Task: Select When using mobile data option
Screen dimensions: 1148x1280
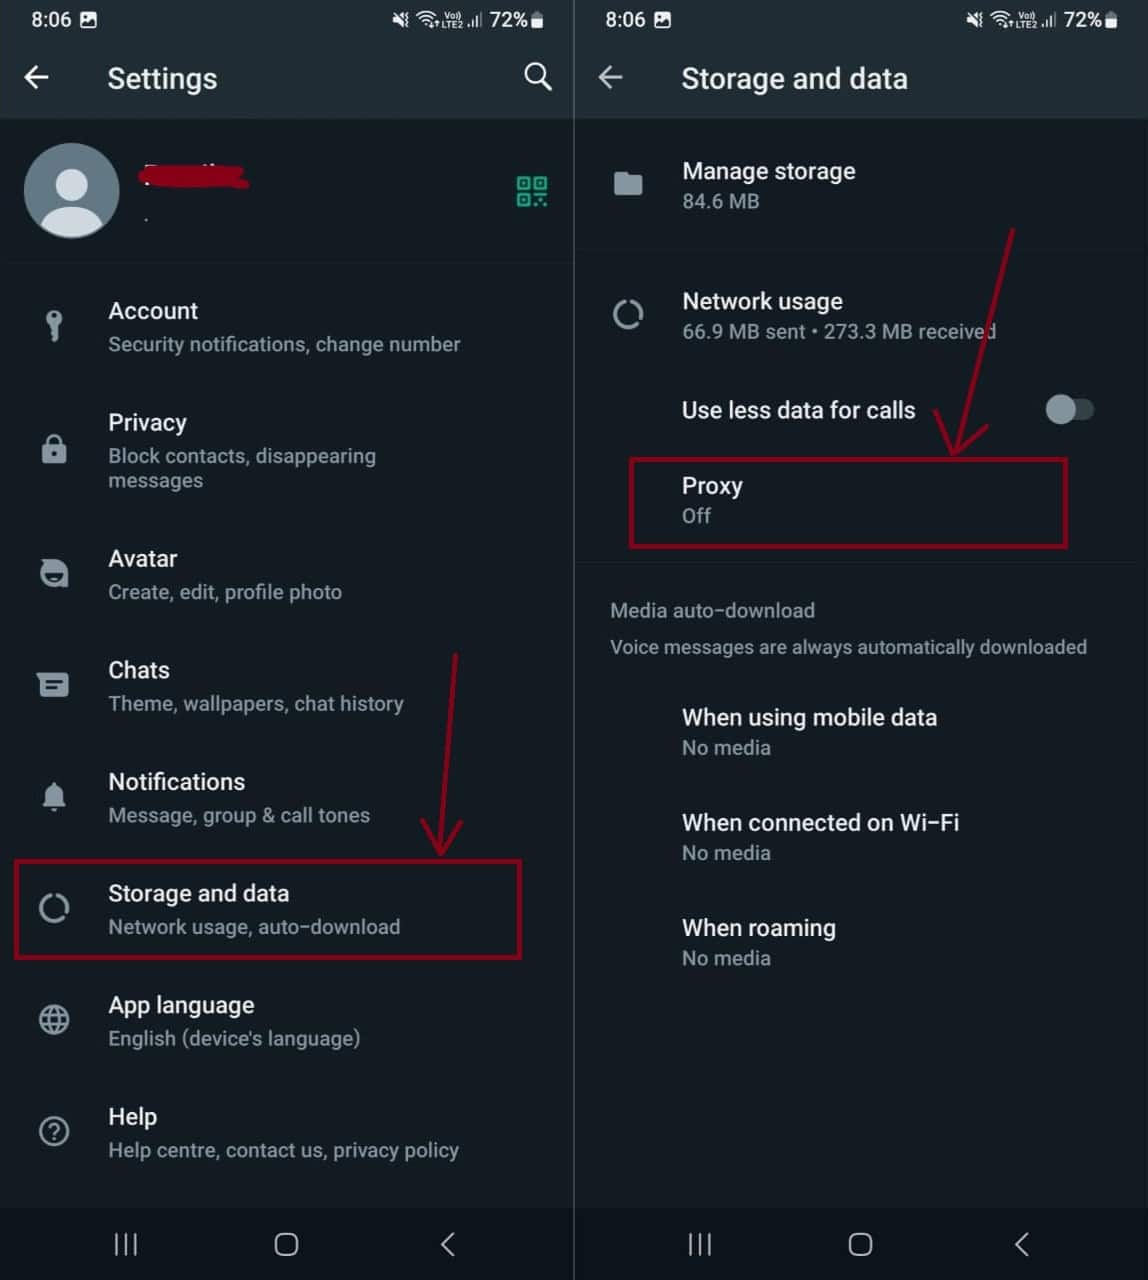Action: click(x=809, y=732)
